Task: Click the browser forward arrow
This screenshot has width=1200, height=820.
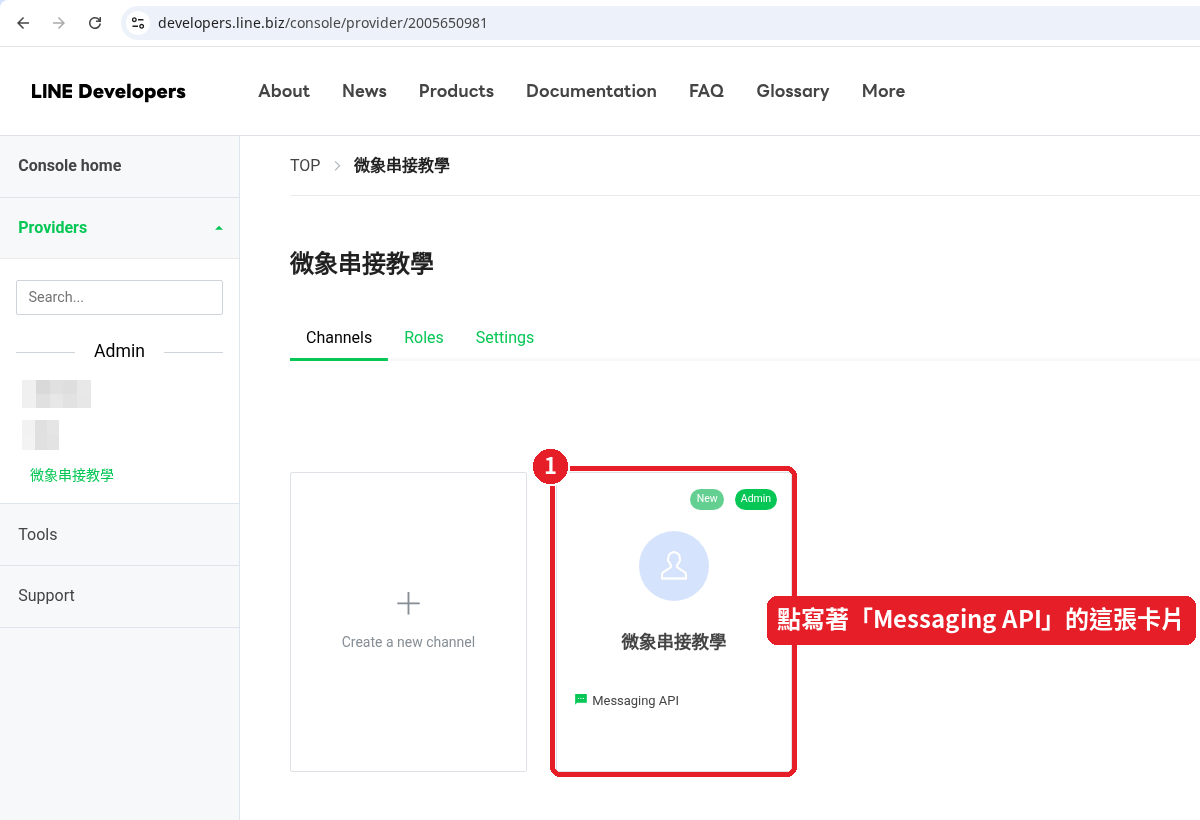Action: pos(59,22)
